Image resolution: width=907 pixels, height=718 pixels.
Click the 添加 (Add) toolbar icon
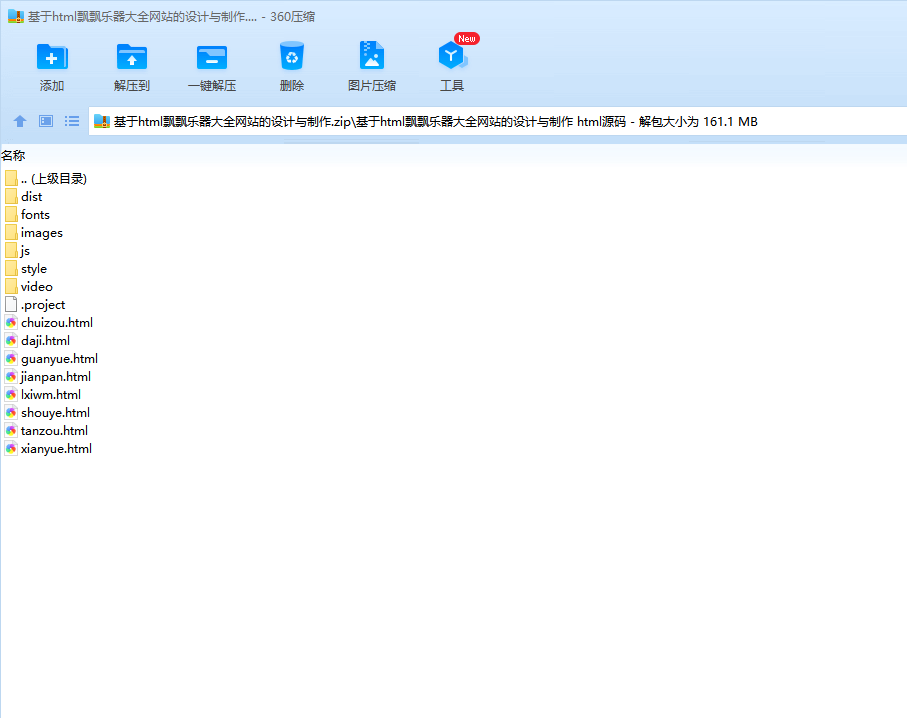(x=52, y=57)
